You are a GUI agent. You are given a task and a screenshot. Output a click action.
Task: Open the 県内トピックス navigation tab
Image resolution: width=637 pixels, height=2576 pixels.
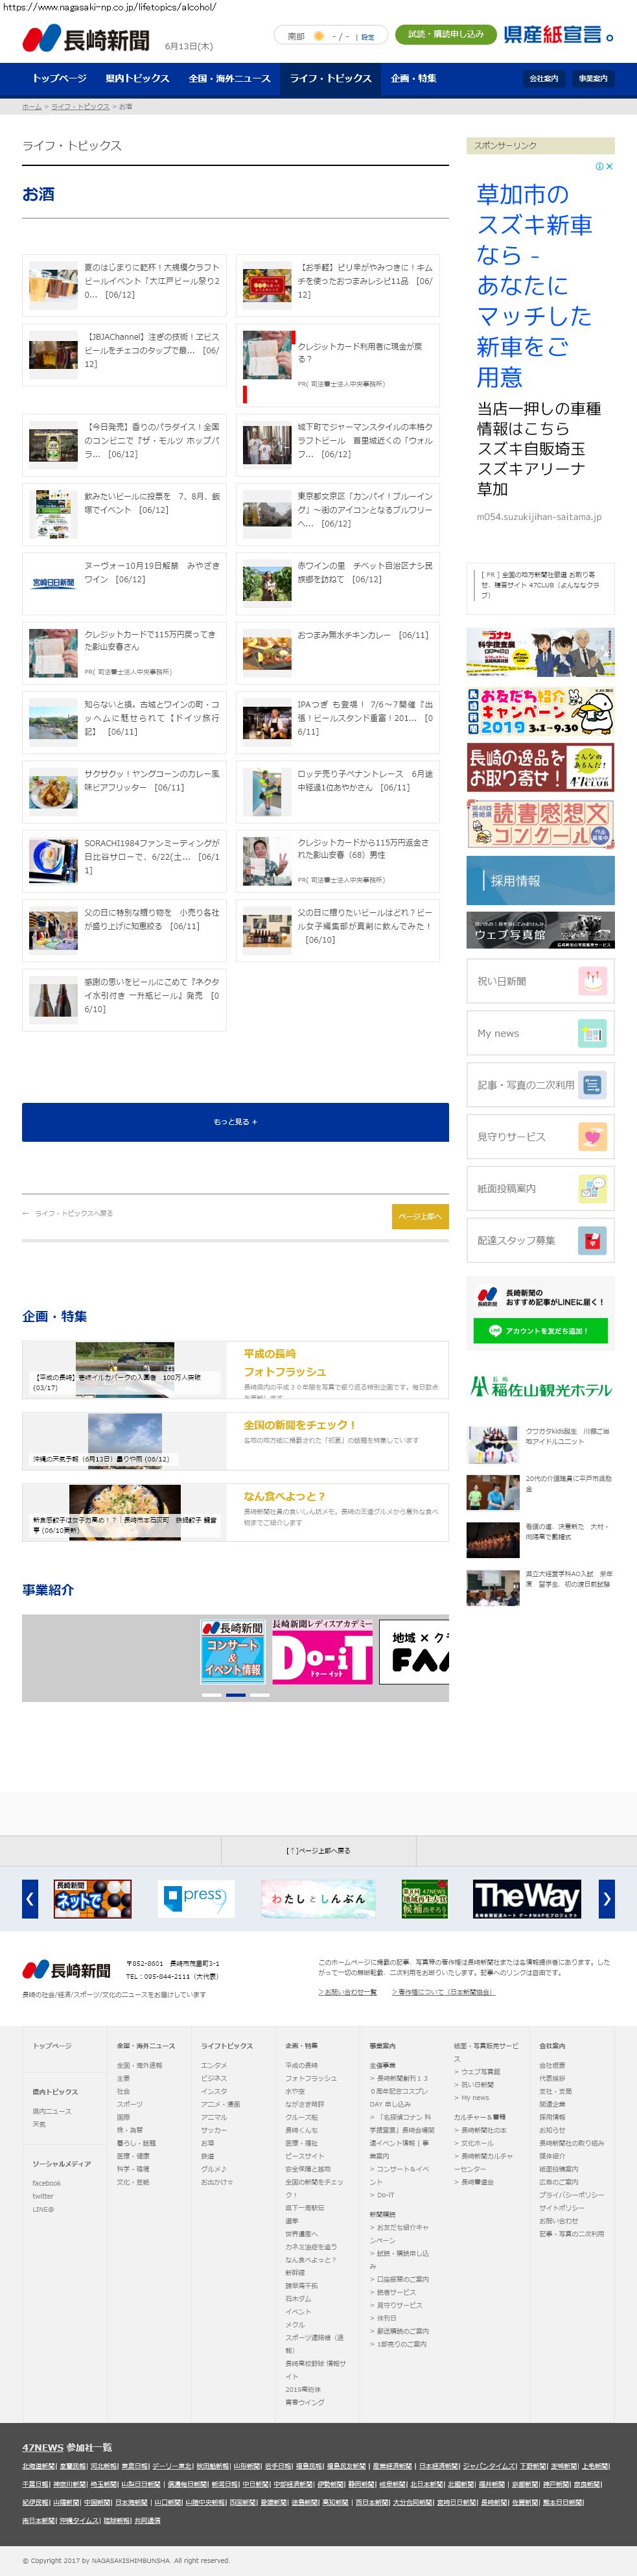[137, 78]
